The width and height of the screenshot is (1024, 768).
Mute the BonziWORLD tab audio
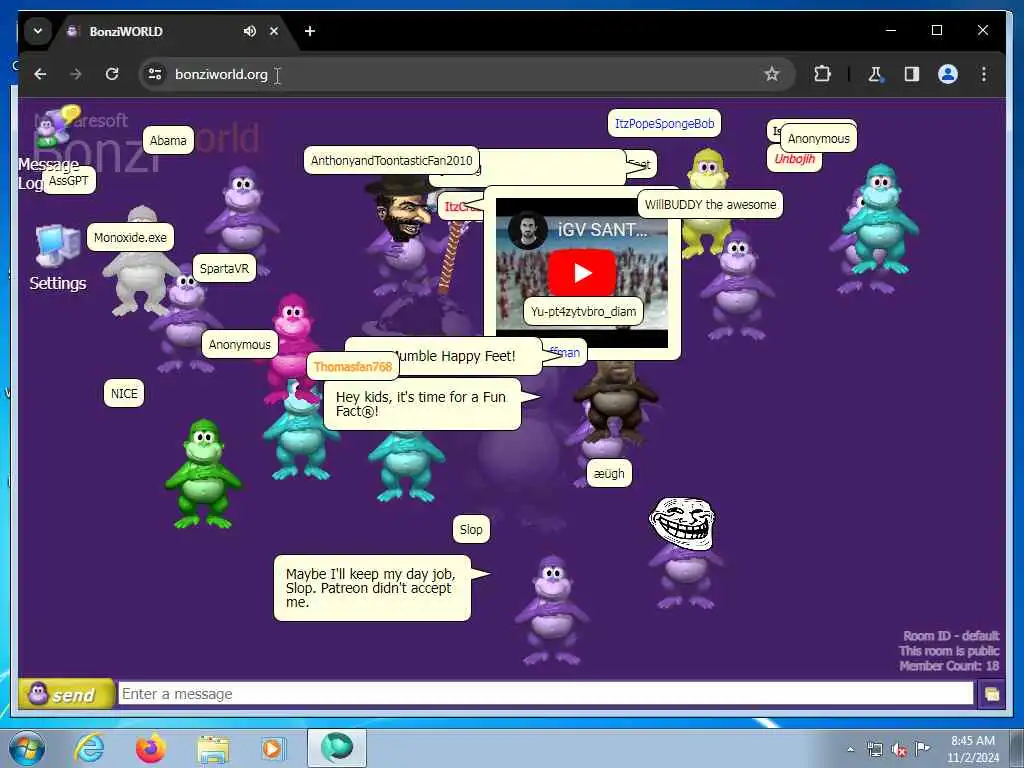(x=249, y=31)
